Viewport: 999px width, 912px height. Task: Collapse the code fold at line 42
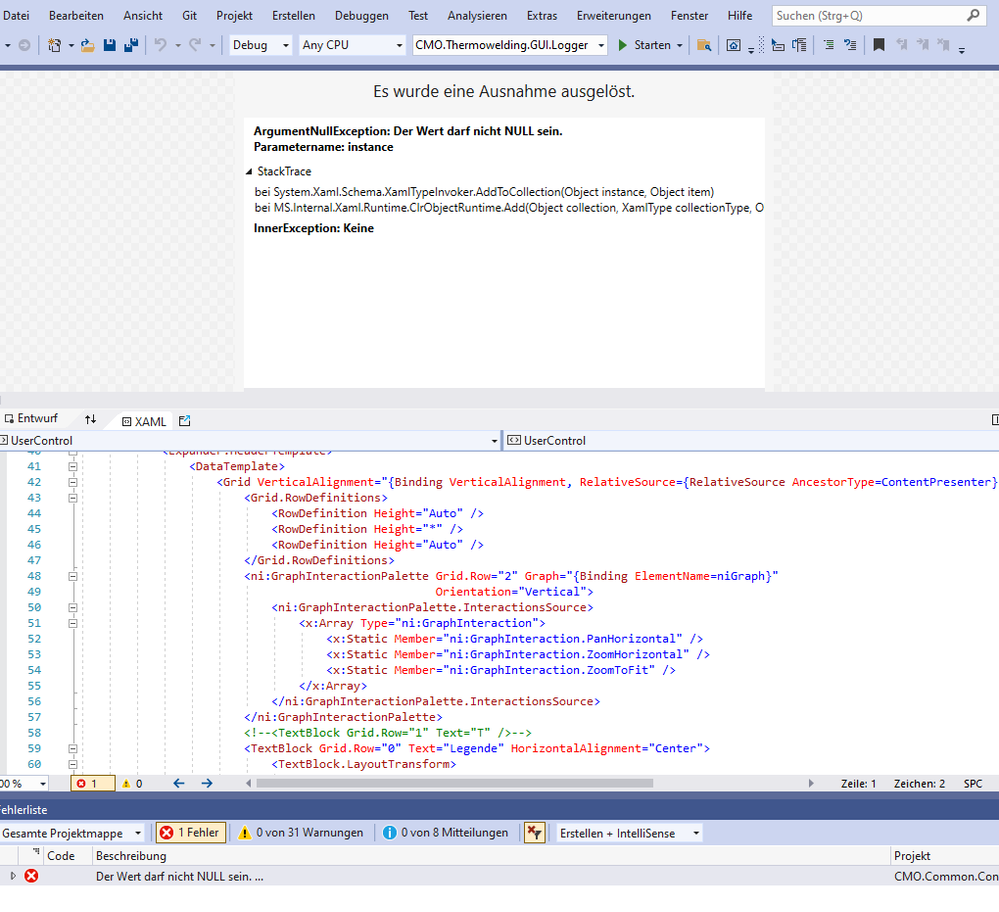coord(73,482)
